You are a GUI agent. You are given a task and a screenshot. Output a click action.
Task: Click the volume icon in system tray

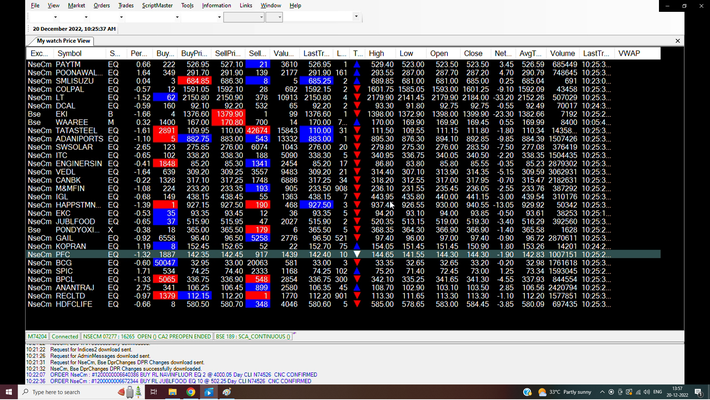coord(647,392)
